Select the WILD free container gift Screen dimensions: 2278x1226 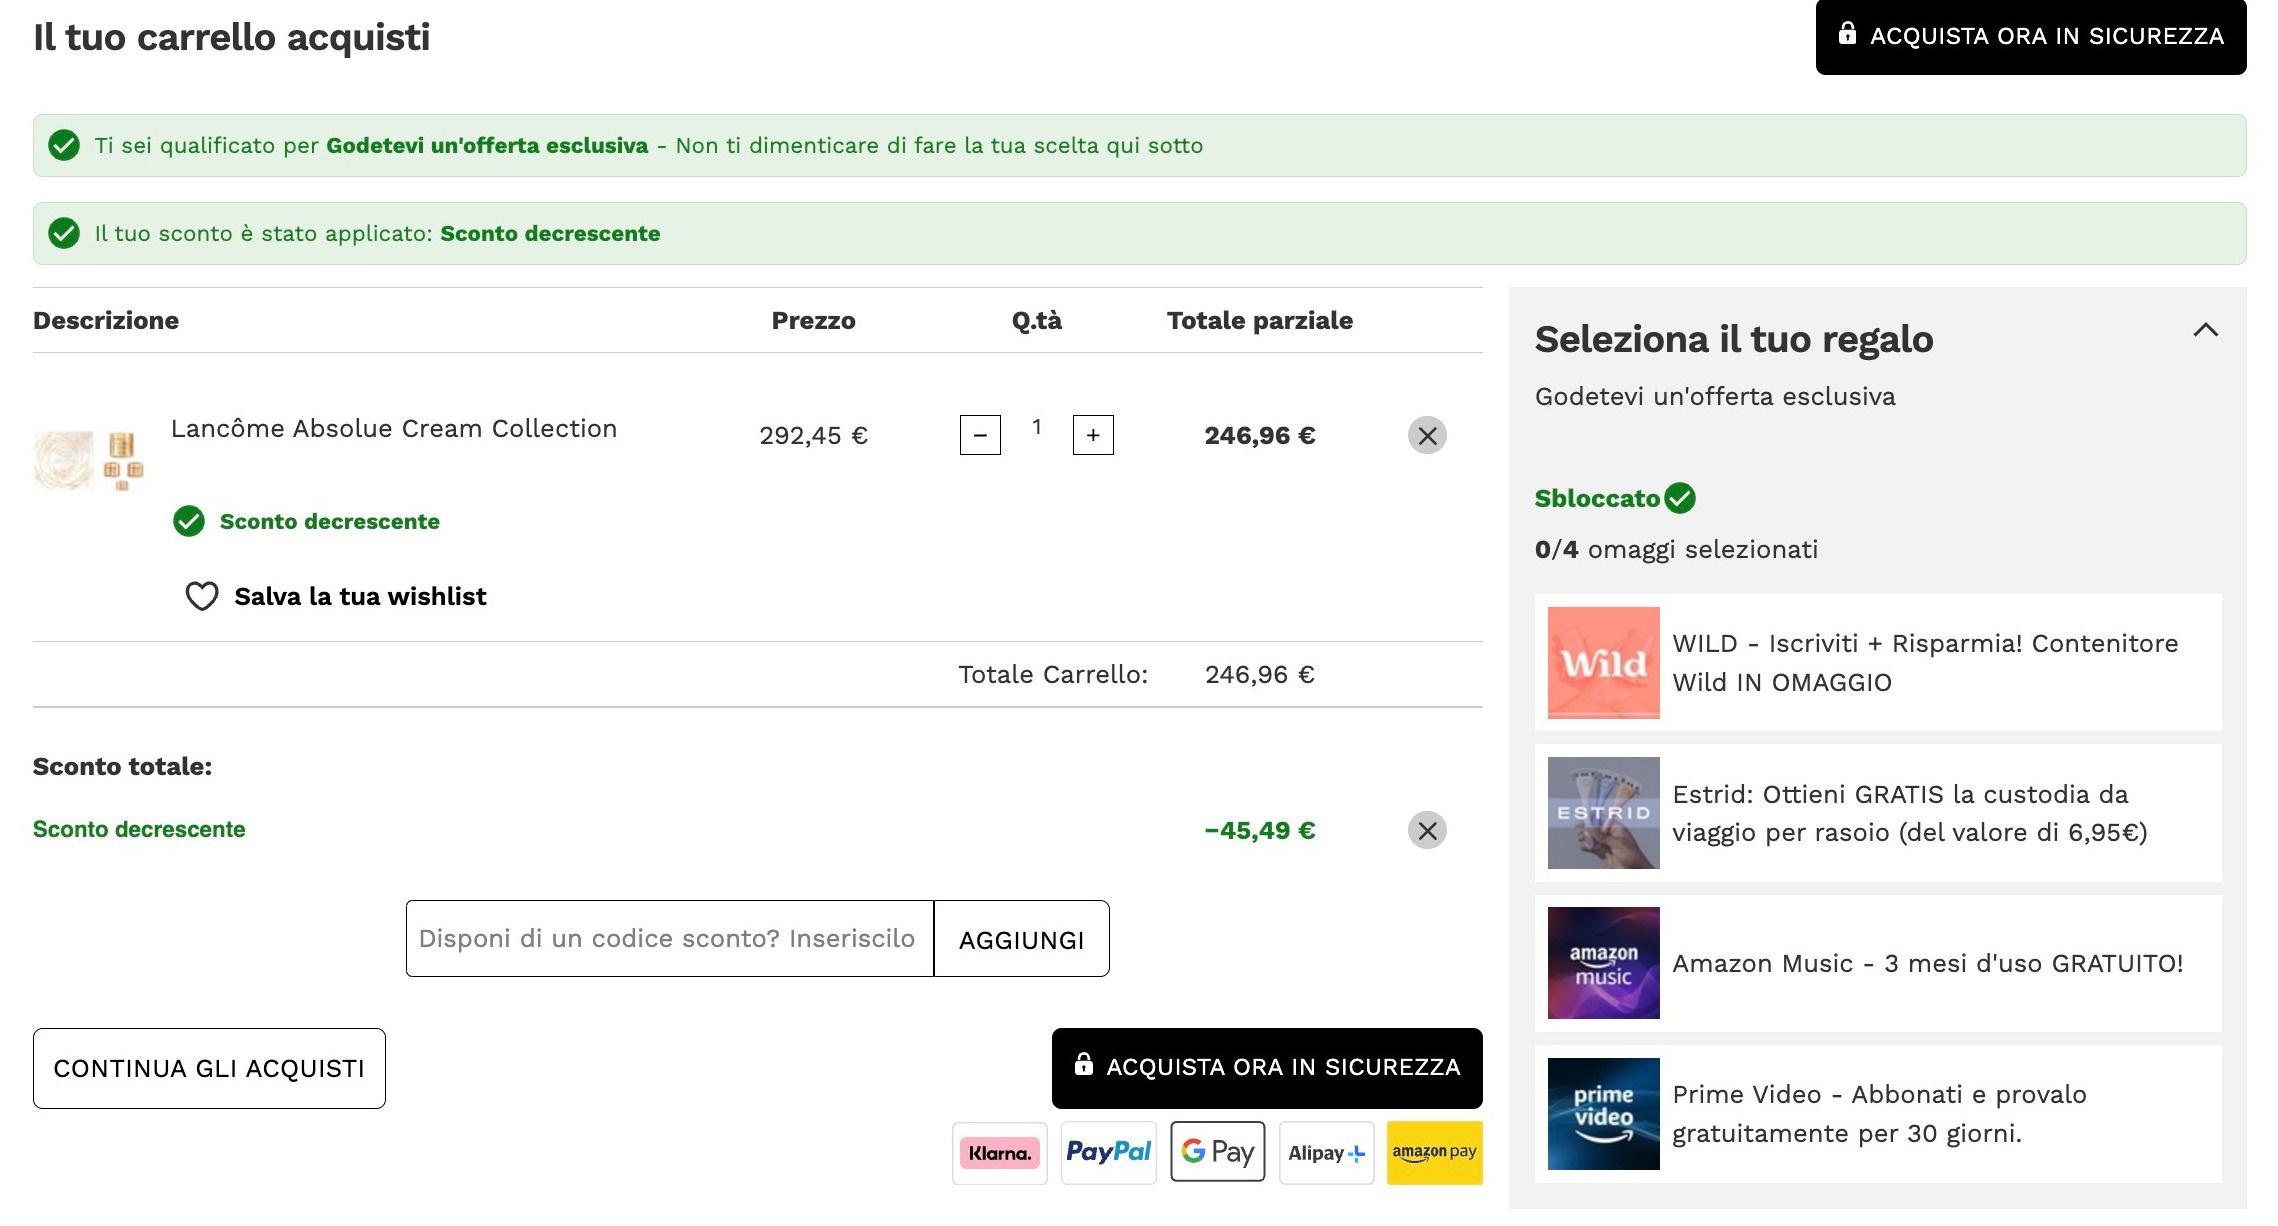(x=1878, y=662)
